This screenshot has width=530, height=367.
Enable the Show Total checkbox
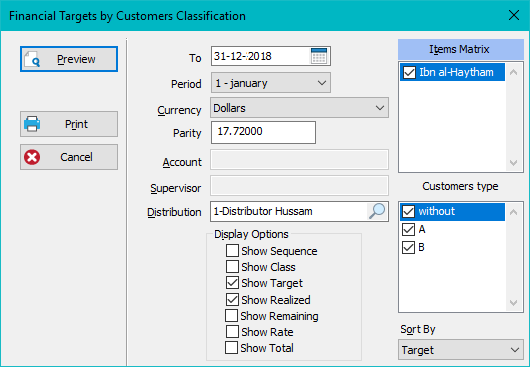pos(232,347)
